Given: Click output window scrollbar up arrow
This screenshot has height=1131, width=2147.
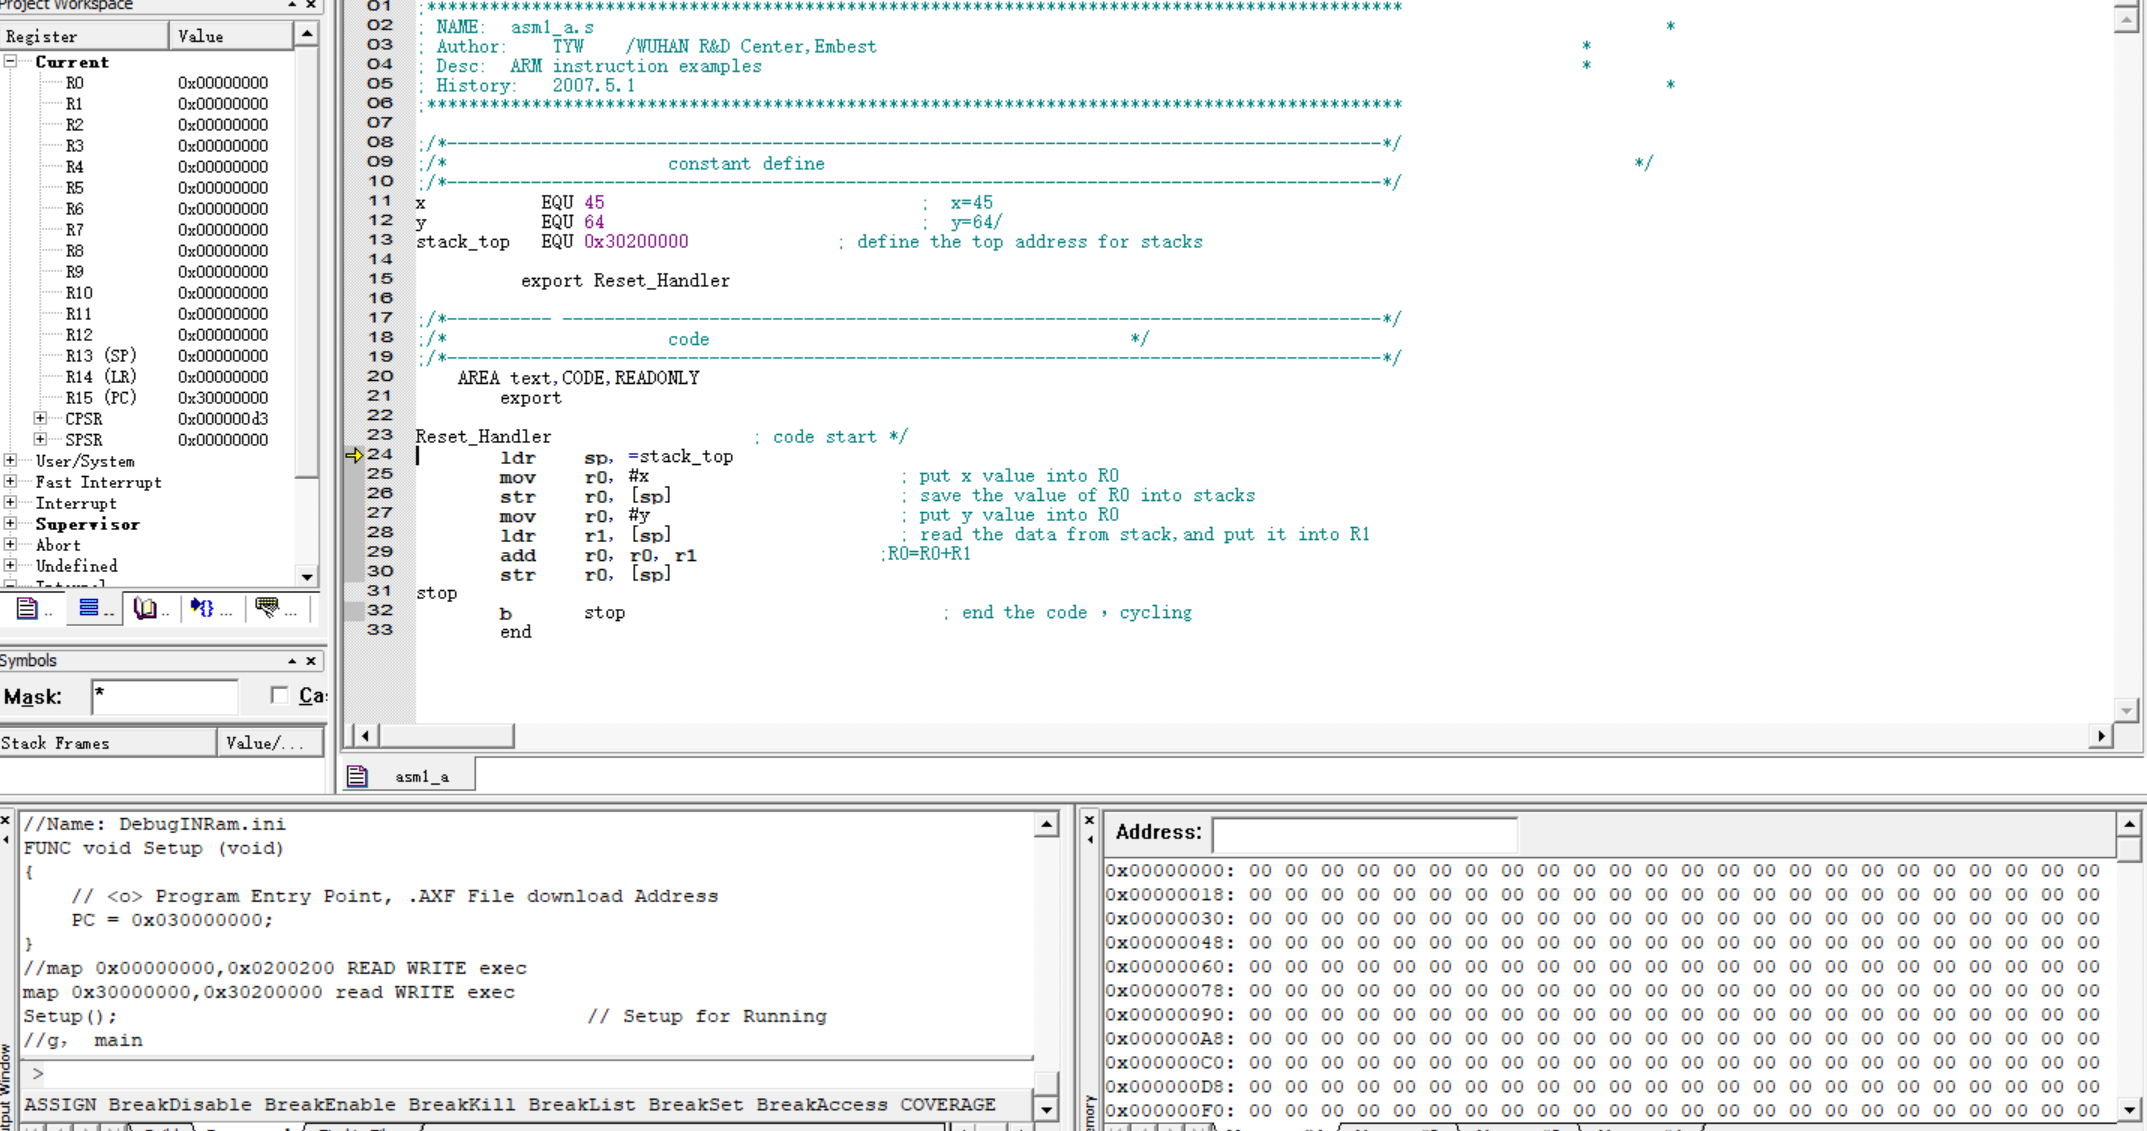Looking at the screenshot, I should [1046, 825].
